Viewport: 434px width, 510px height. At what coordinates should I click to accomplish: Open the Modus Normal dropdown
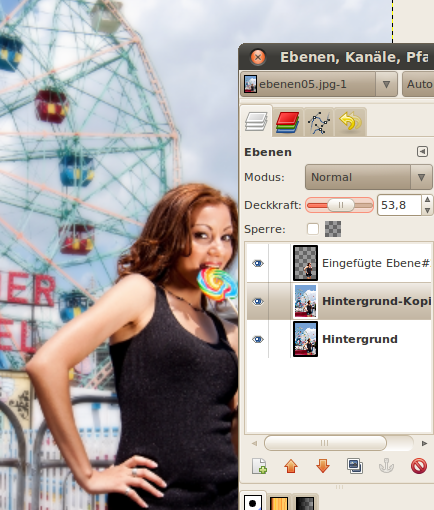click(369, 177)
